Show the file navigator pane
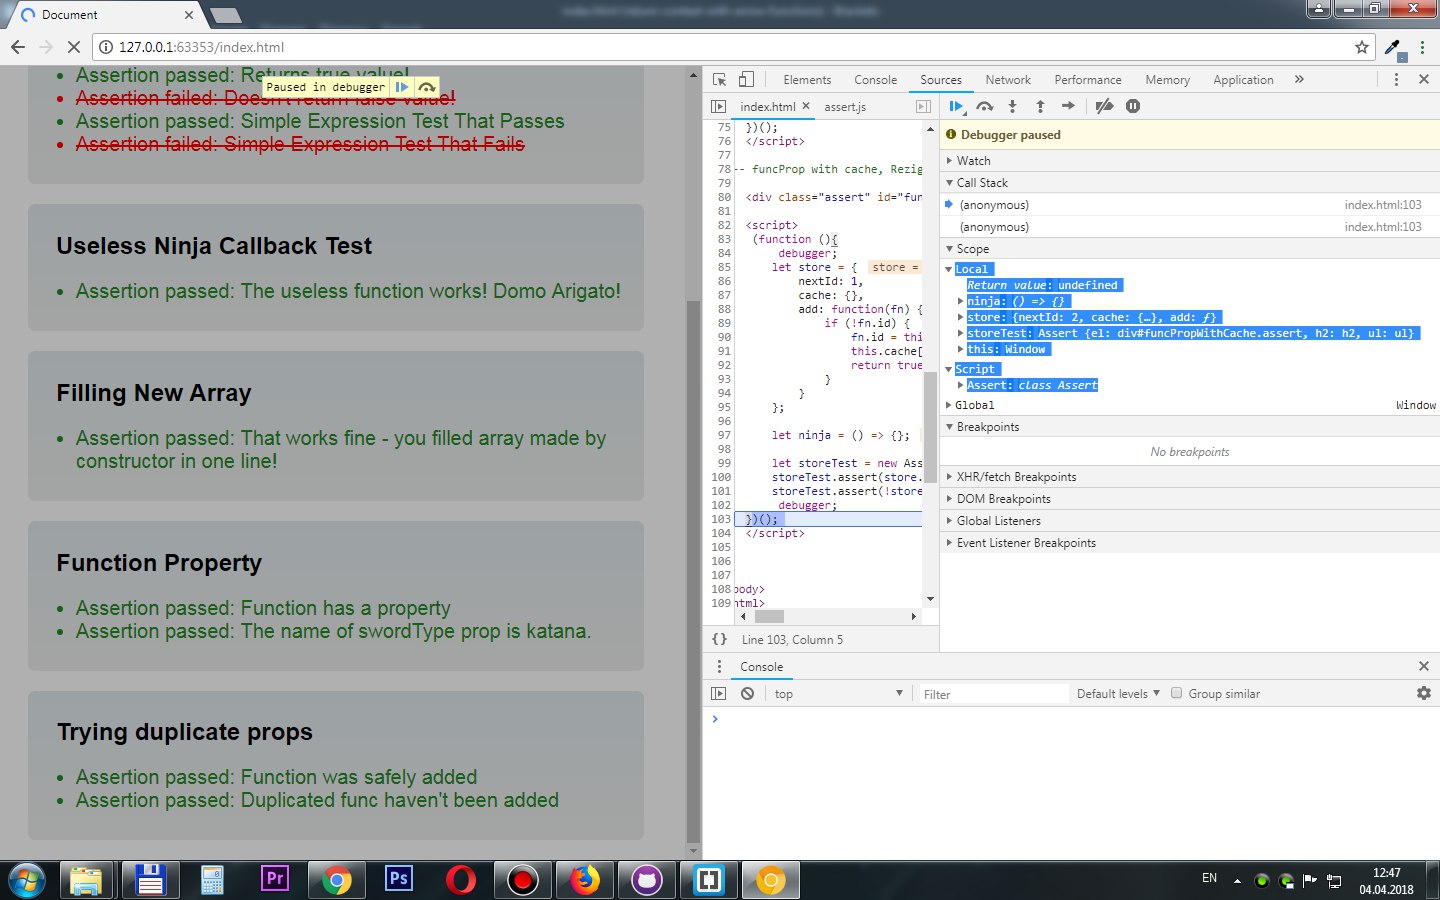Image resolution: width=1440 pixels, height=900 pixels. 718,106
